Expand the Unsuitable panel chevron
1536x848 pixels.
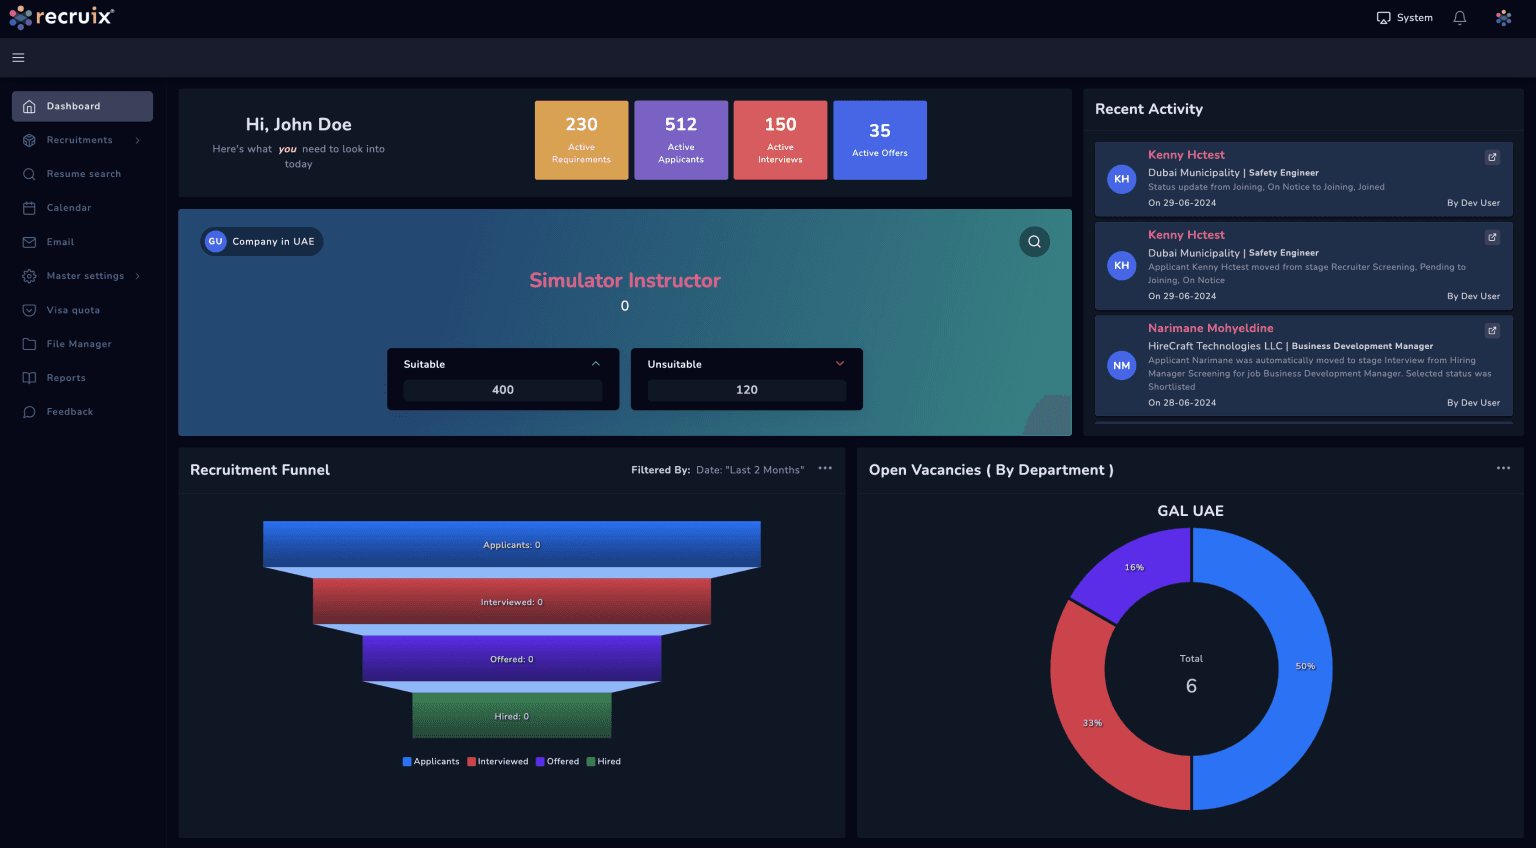click(840, 364)
